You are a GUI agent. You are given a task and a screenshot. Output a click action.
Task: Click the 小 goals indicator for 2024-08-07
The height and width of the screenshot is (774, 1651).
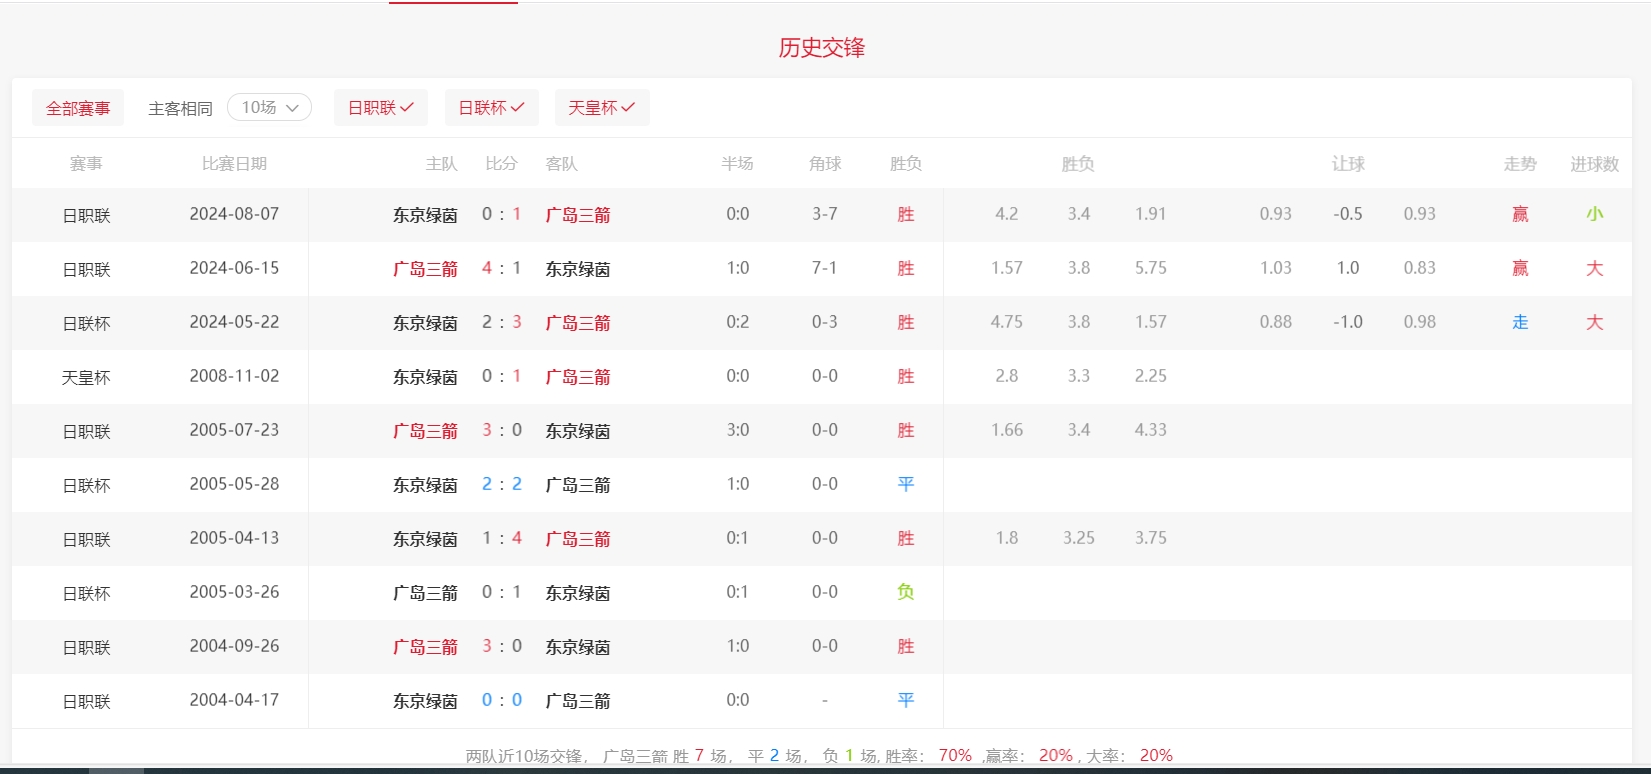point(1594,214)
